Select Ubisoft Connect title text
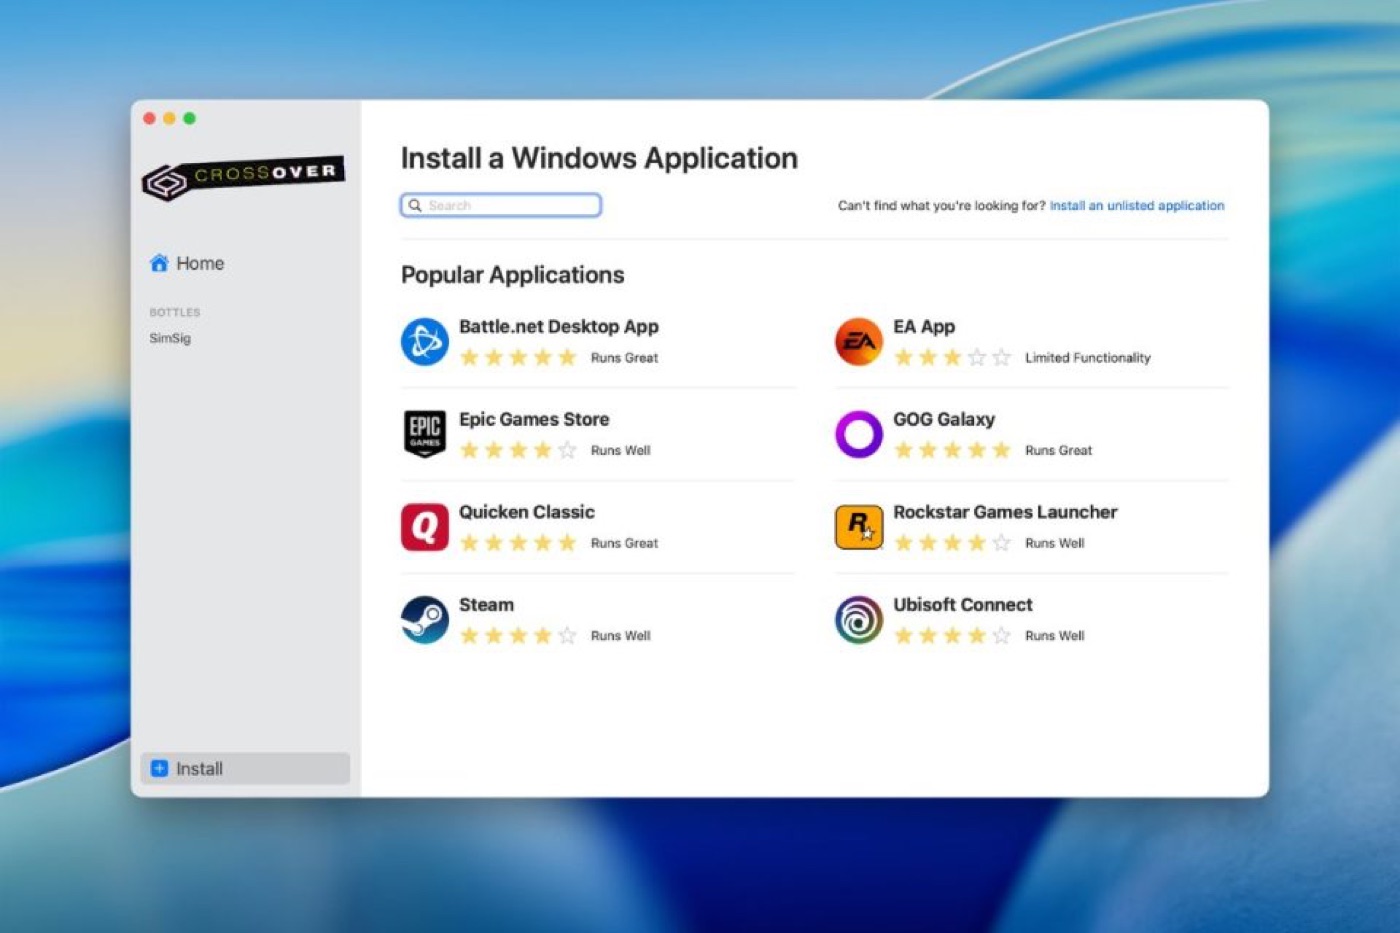The image size is (1400, 933). click(x=963, y=605)
